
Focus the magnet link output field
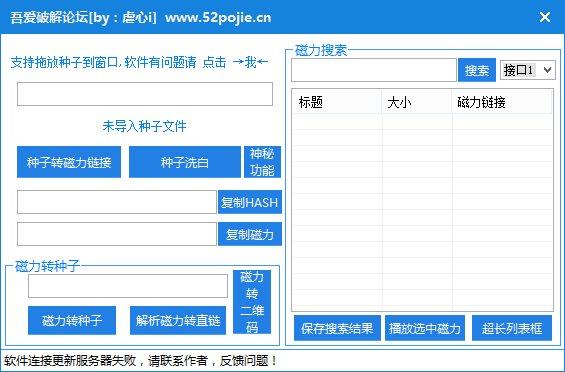coord(117,234)
